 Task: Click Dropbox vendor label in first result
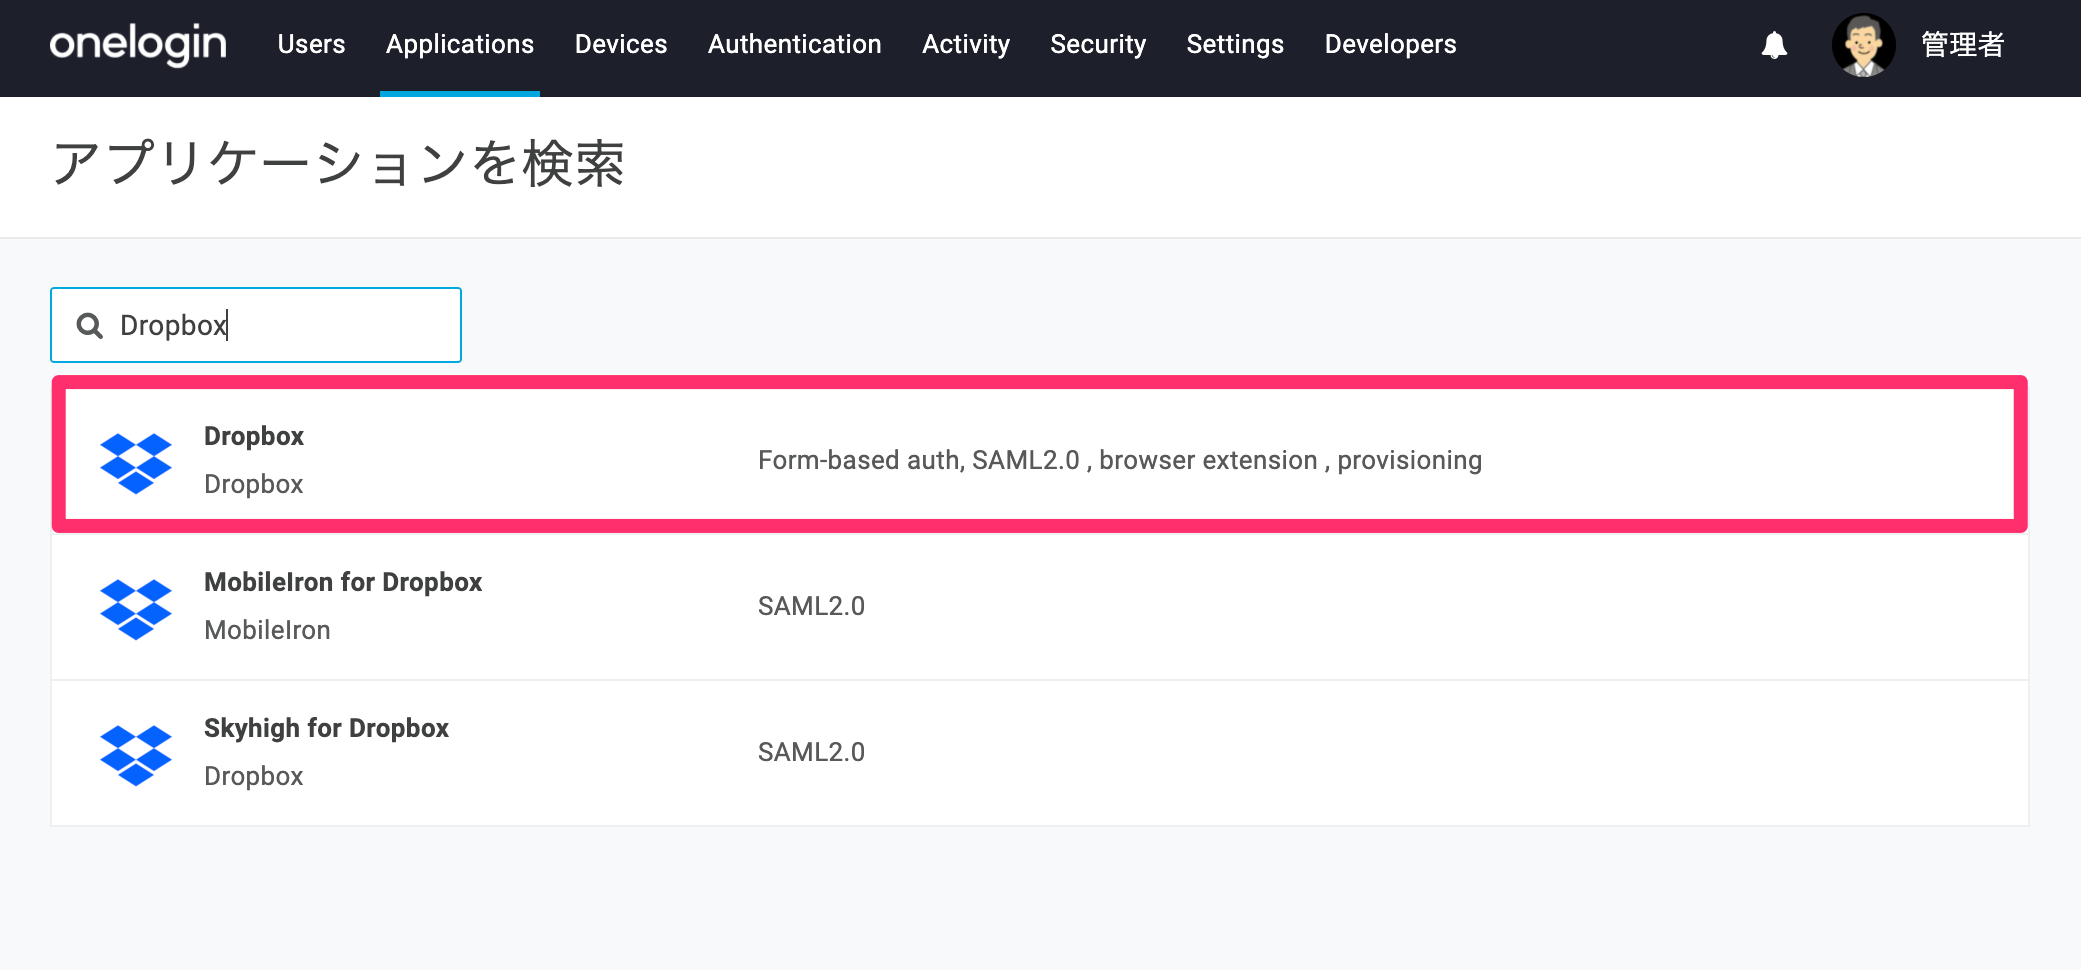254,484
